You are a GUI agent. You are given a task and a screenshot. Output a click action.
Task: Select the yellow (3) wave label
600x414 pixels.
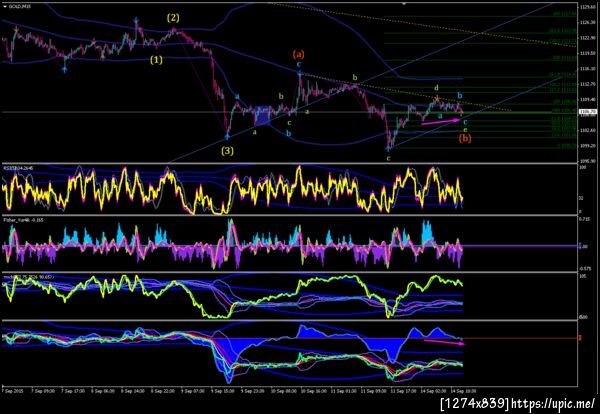227,151
